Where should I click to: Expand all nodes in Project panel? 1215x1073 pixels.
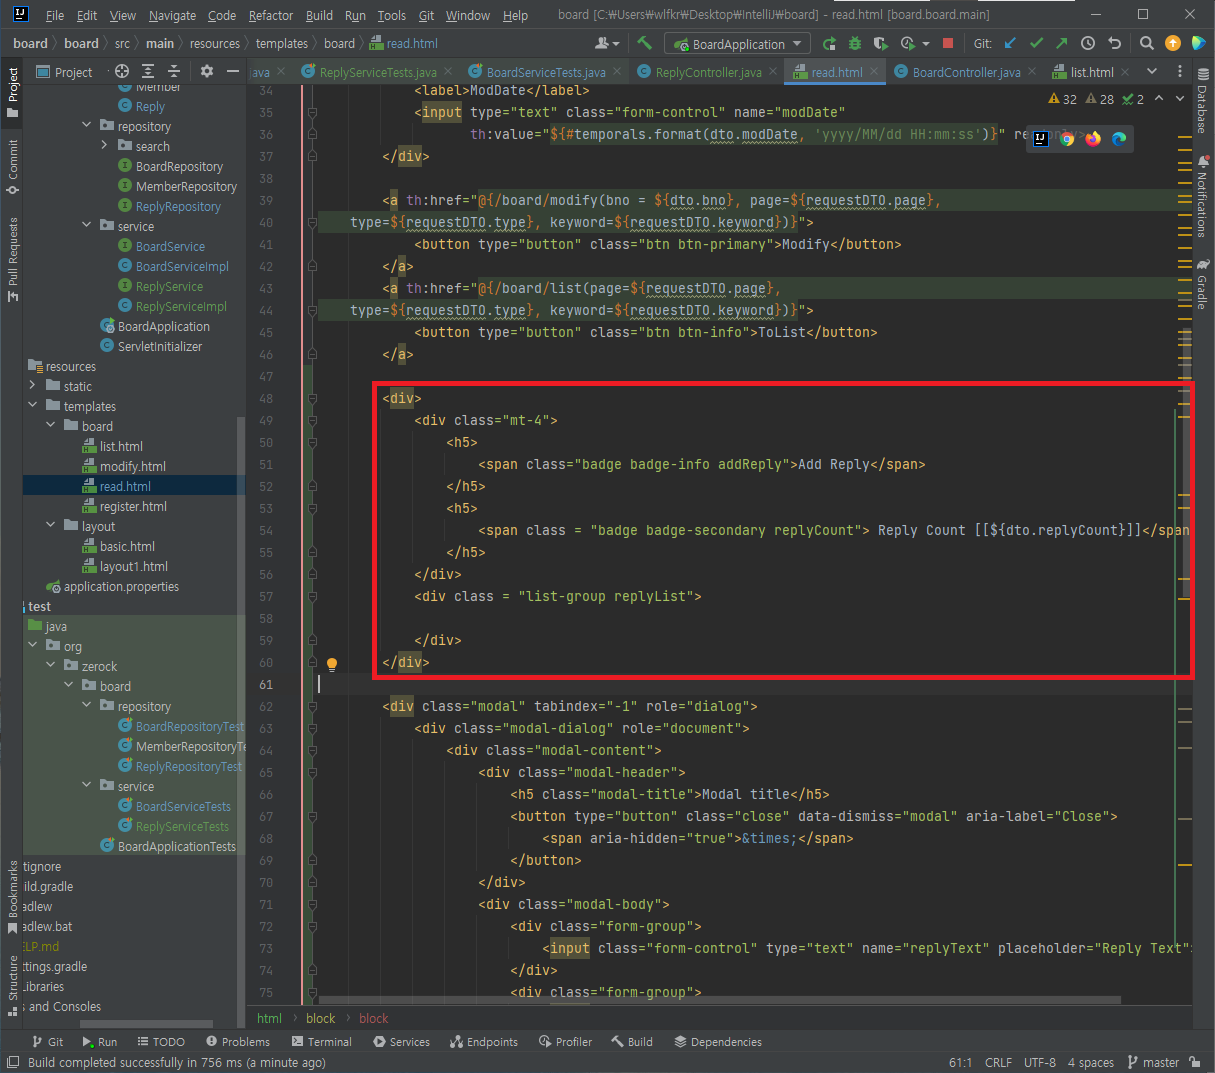148,71
